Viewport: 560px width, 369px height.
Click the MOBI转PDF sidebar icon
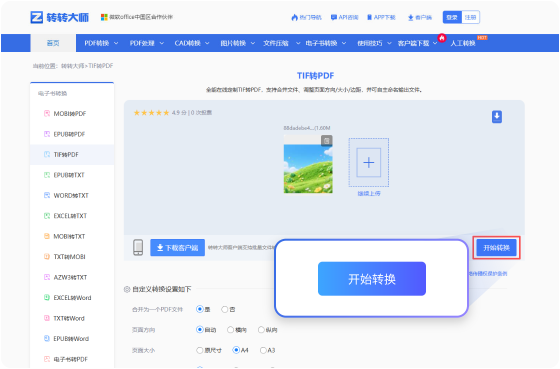[x=47, y=114]
